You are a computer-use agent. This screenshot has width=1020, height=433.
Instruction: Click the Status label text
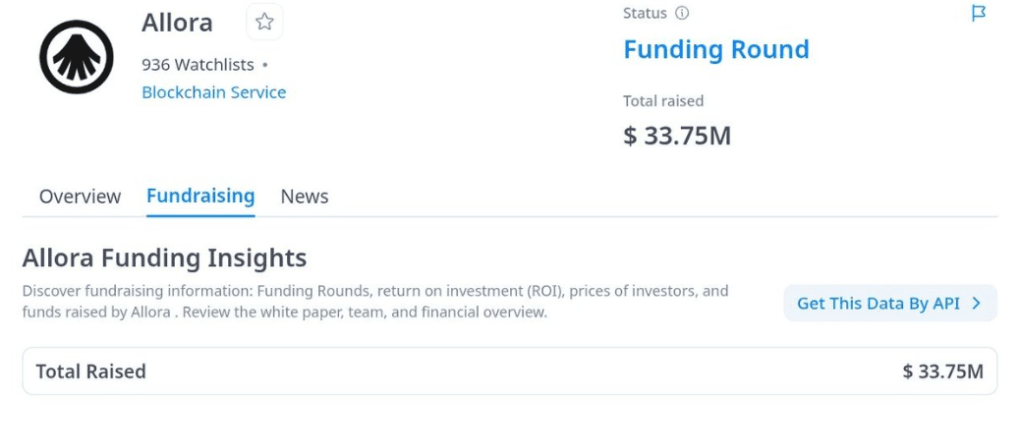(x=645, y=14)
